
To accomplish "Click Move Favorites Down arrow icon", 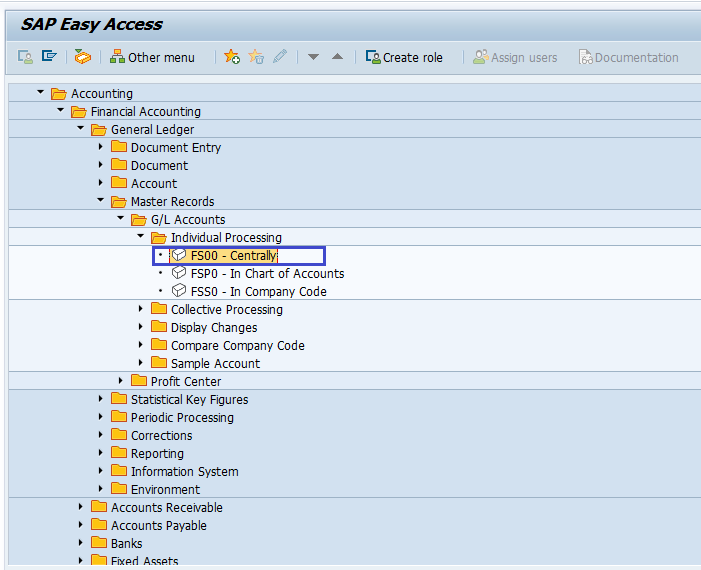I will [x=313, y=57].
